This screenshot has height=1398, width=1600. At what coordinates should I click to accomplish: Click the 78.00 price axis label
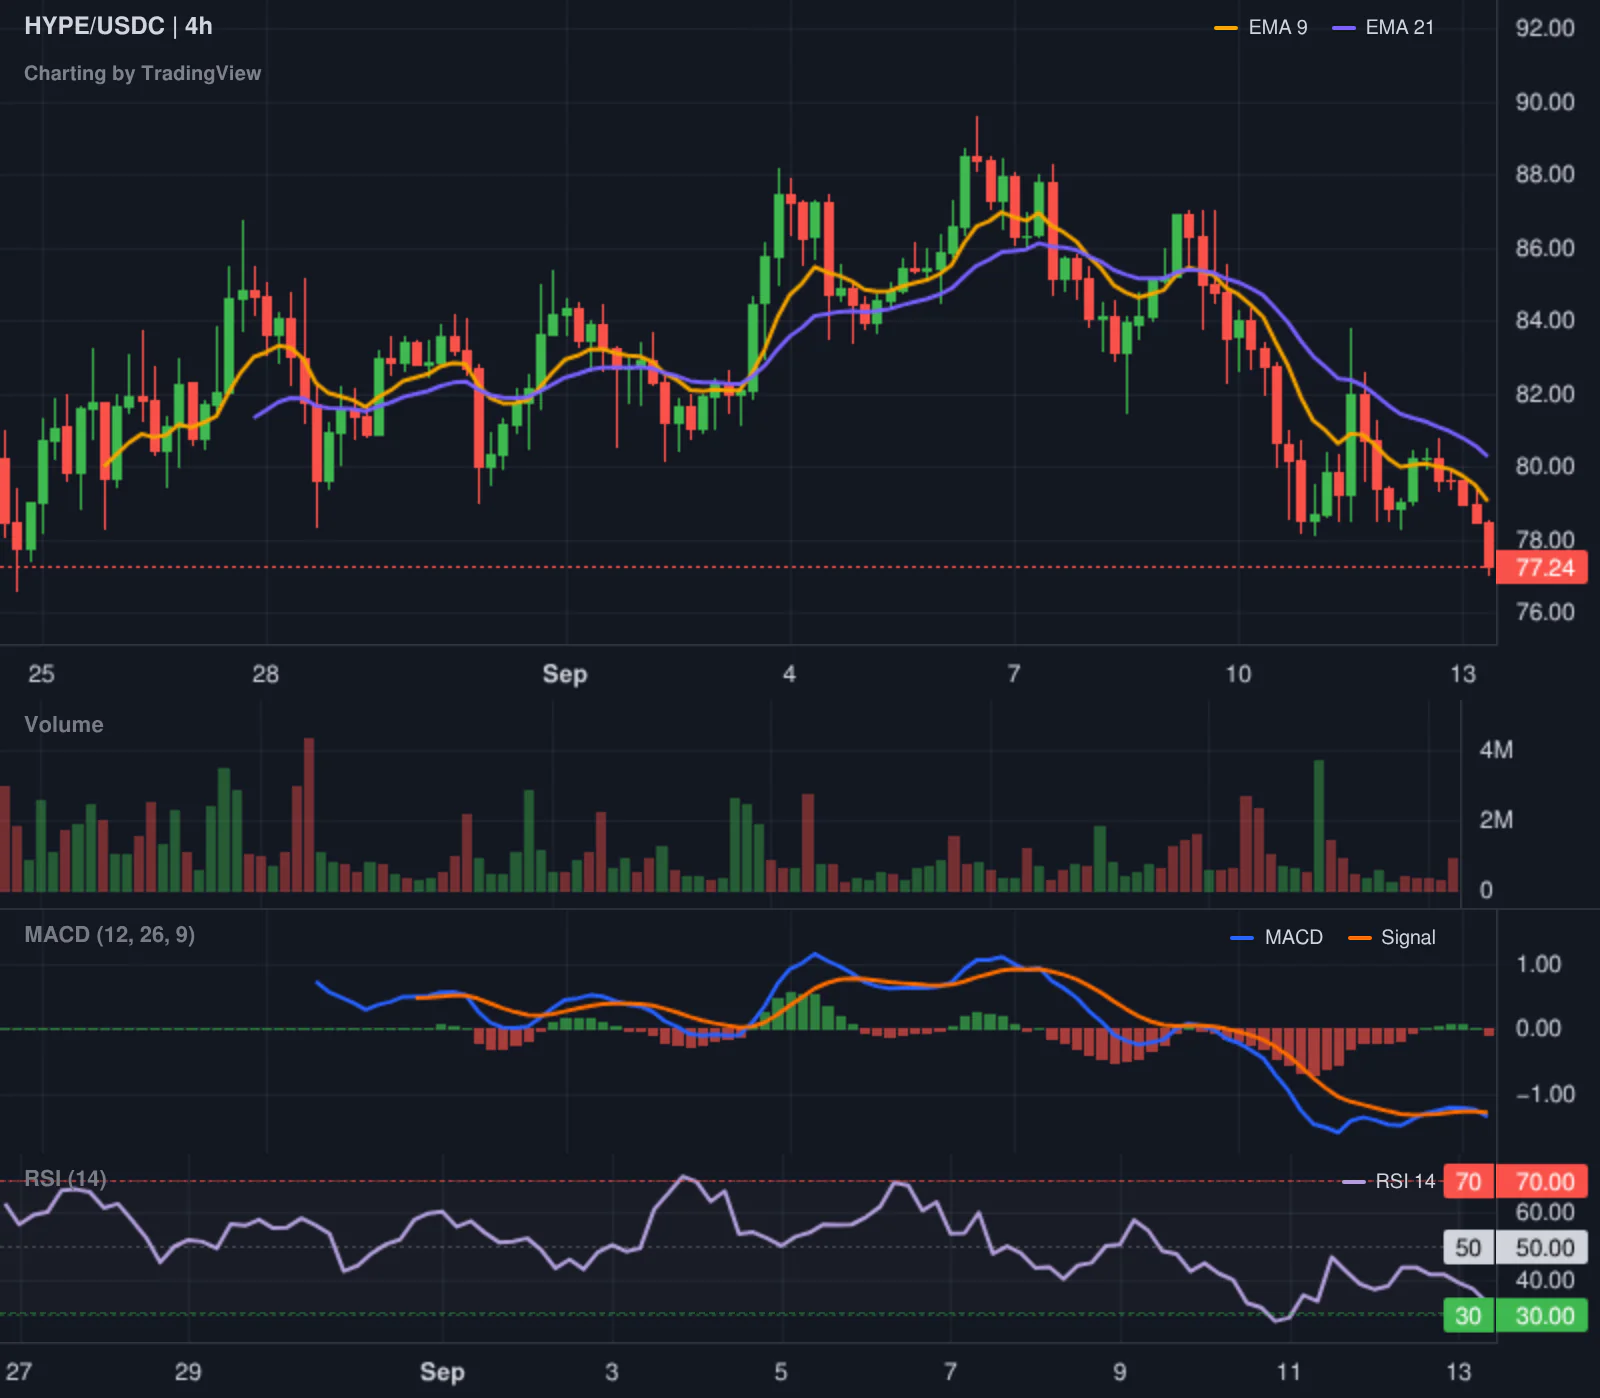coord(1545,539)
